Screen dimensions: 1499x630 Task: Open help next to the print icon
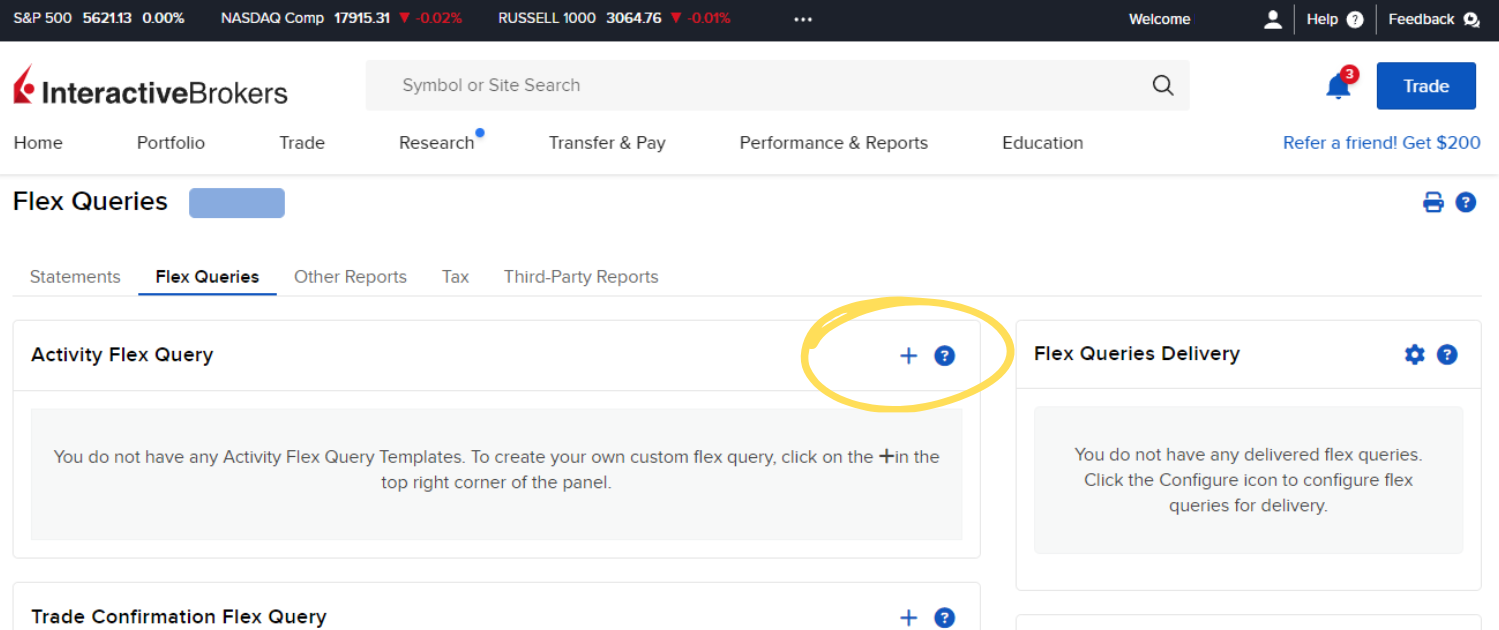1466,202
